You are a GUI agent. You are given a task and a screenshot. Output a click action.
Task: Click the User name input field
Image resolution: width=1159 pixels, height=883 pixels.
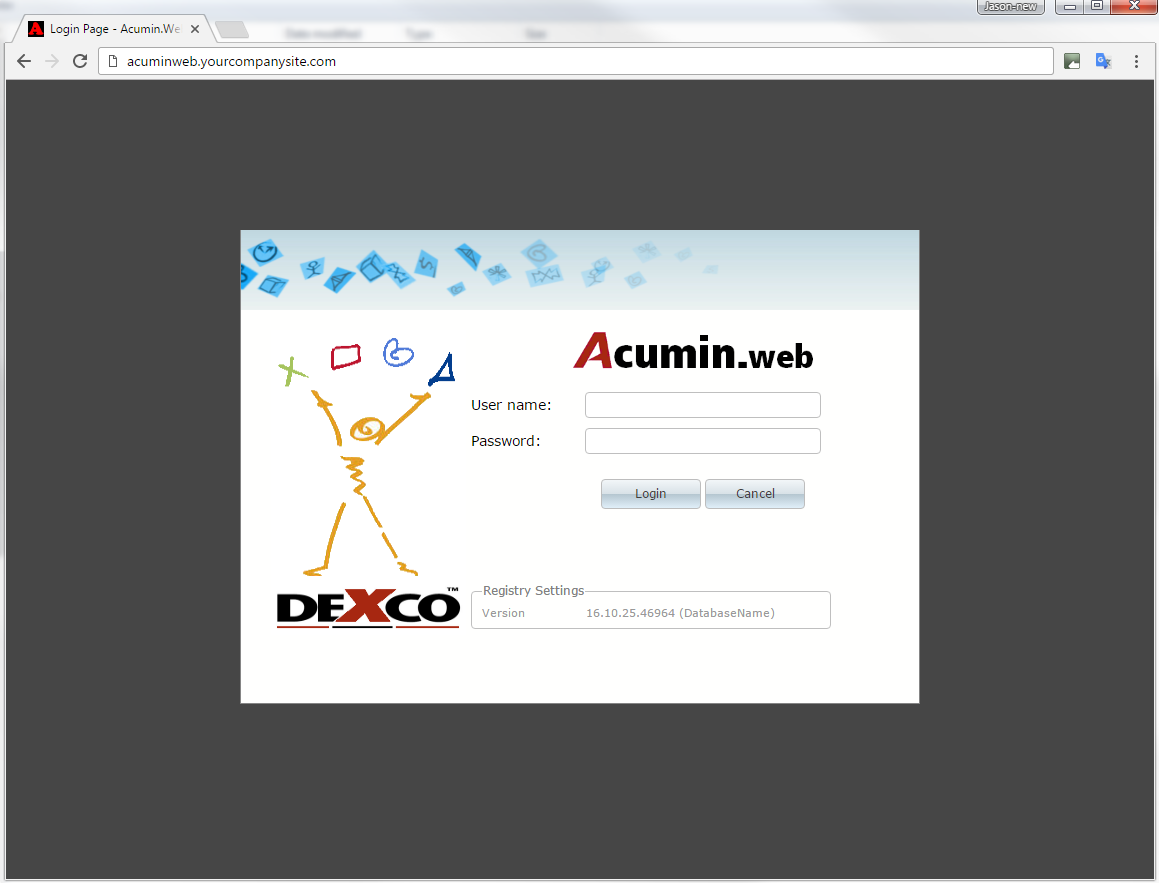point(702,405)
